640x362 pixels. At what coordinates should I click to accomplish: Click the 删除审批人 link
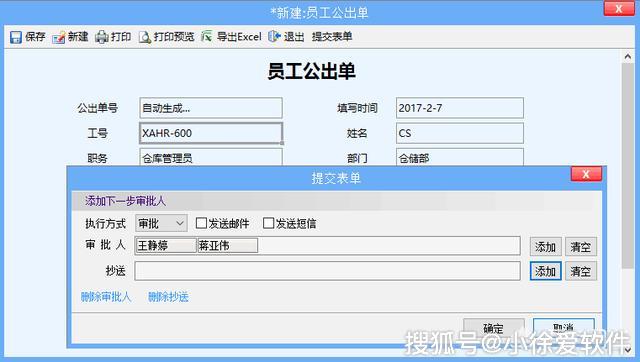pos(106,297)
